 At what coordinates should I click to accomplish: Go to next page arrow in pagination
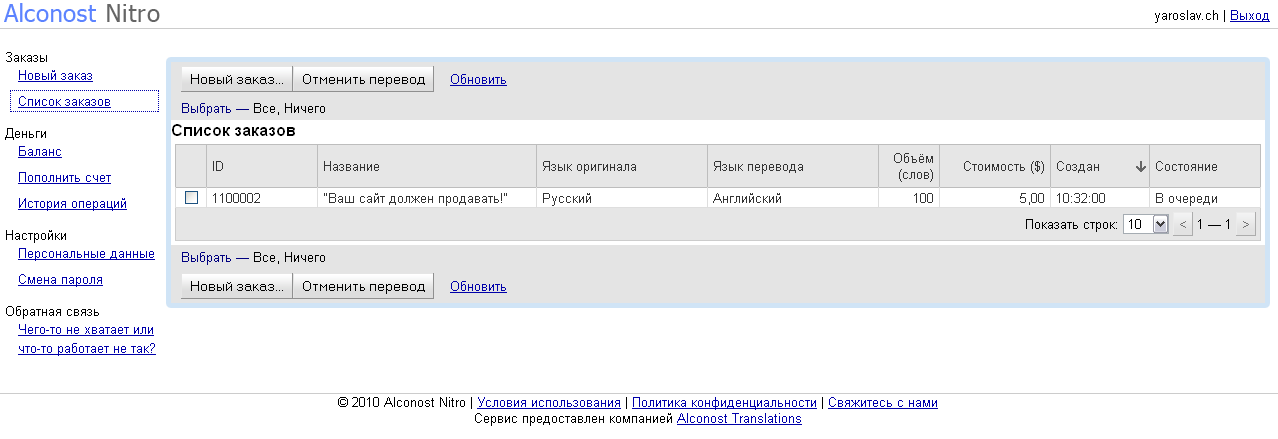1245,225
